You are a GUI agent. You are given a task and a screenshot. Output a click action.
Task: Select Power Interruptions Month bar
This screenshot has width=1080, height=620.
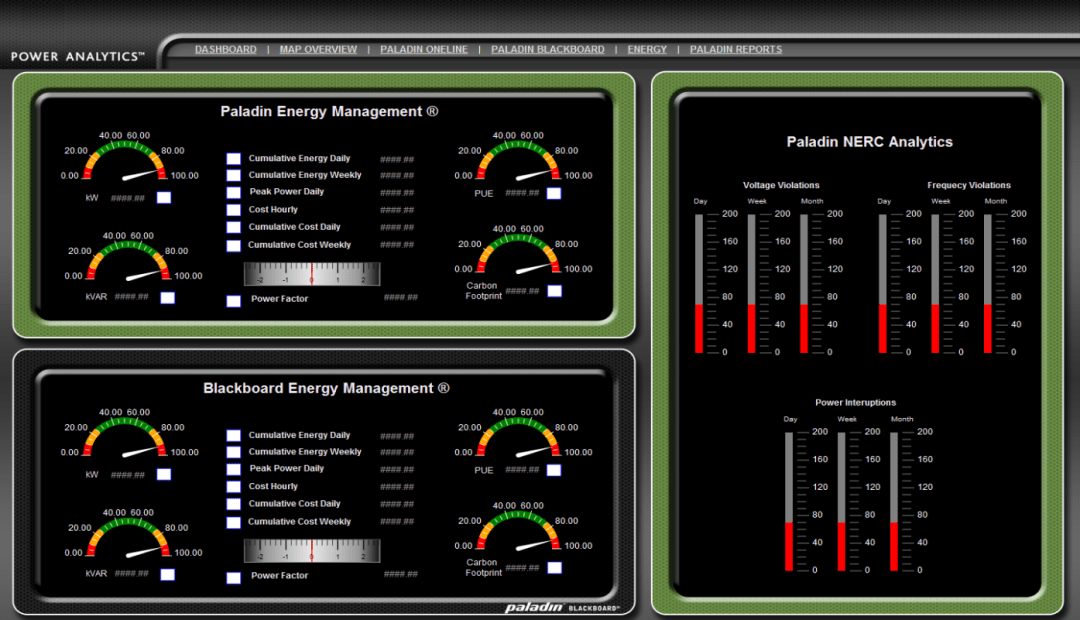(894, 502)
